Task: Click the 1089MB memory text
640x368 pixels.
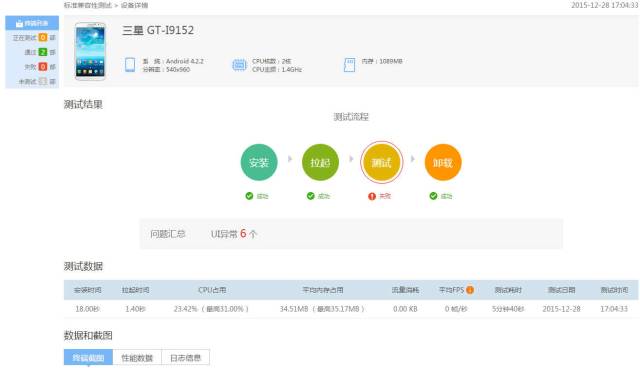Action: tap(391, 61)
